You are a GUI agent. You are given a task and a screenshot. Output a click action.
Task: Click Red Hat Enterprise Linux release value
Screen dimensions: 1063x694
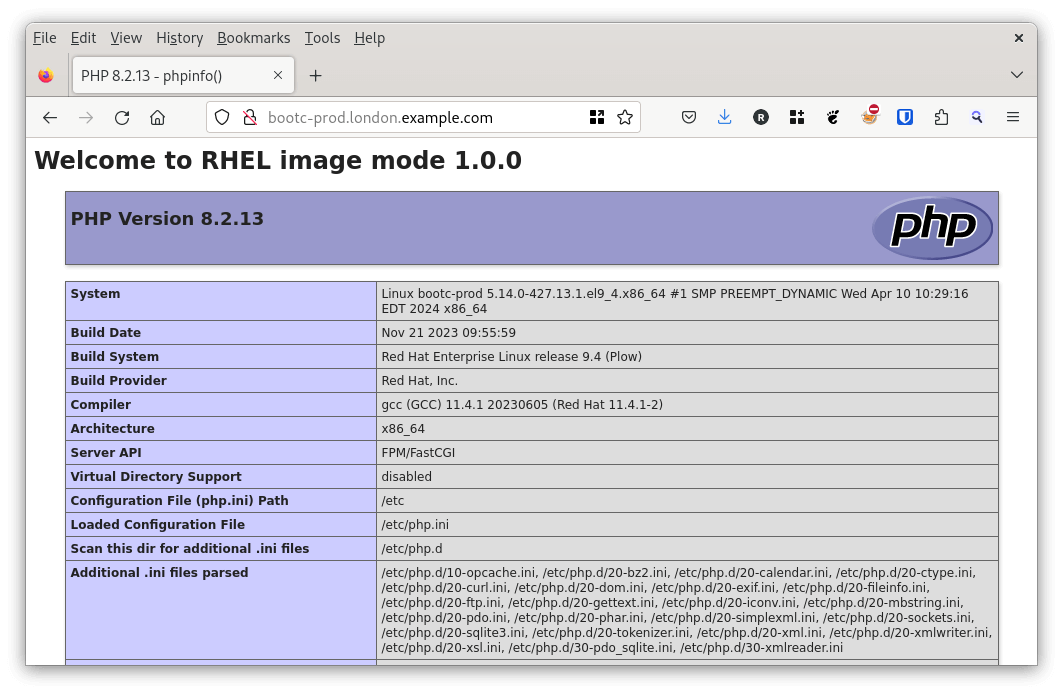tap(511, 356)
